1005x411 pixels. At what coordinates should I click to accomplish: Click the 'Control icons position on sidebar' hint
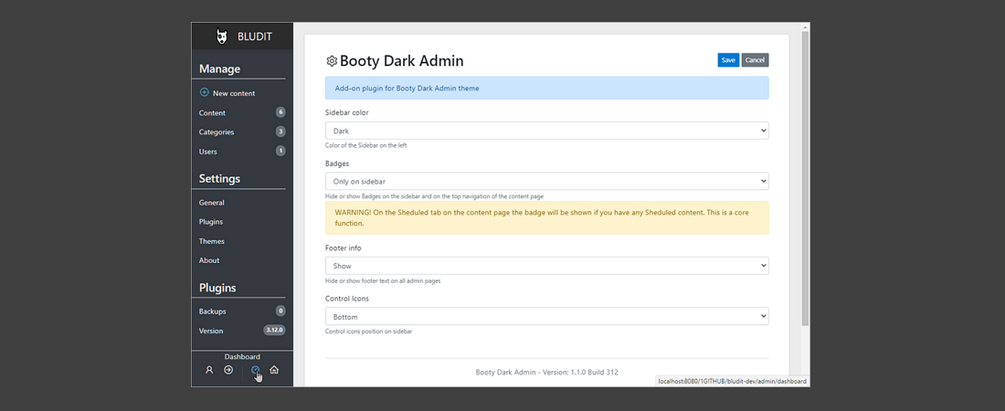click(x=369, y=331)
